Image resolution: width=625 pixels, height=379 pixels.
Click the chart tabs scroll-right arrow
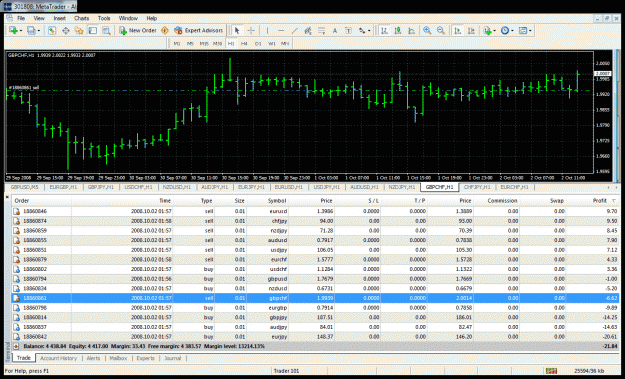618,187
